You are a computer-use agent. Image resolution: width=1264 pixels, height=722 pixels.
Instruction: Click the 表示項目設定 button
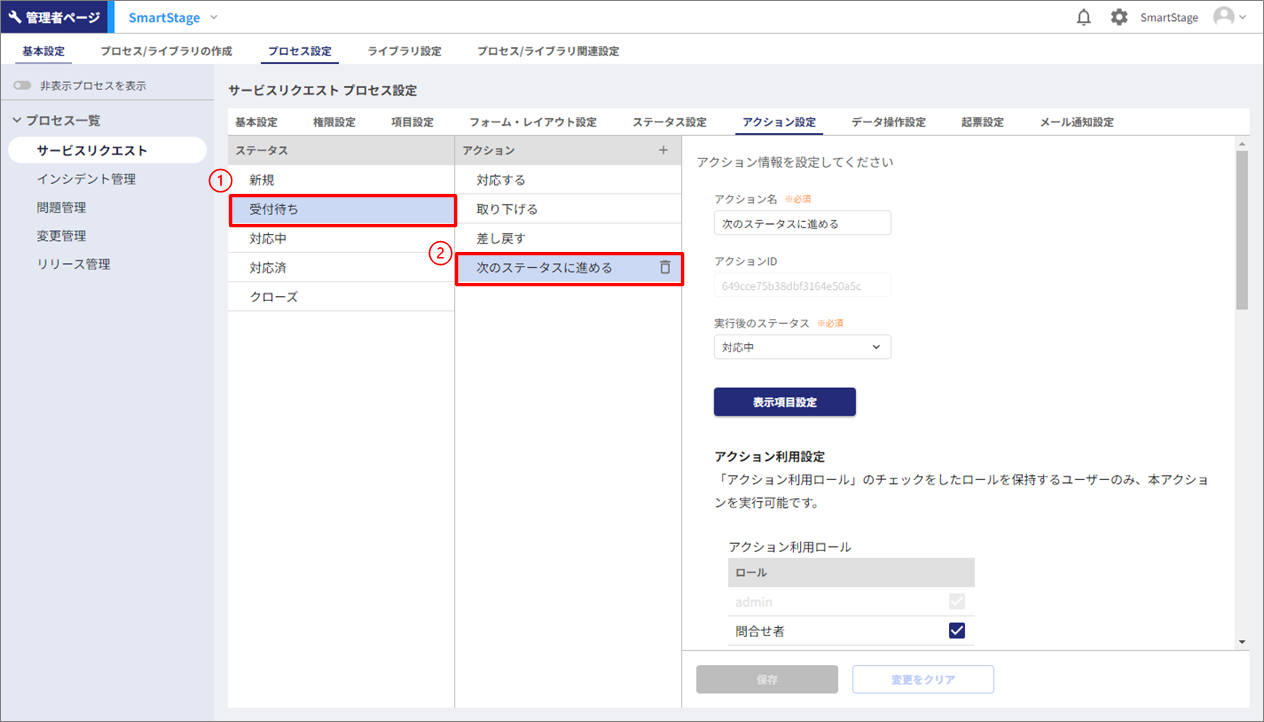coord(784,402)
